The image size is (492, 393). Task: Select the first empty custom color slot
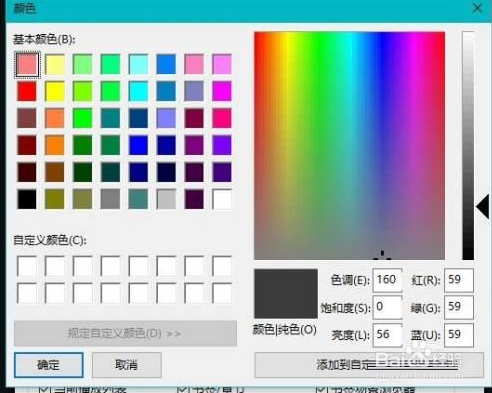pyautogui.click(x=27, y=266)
